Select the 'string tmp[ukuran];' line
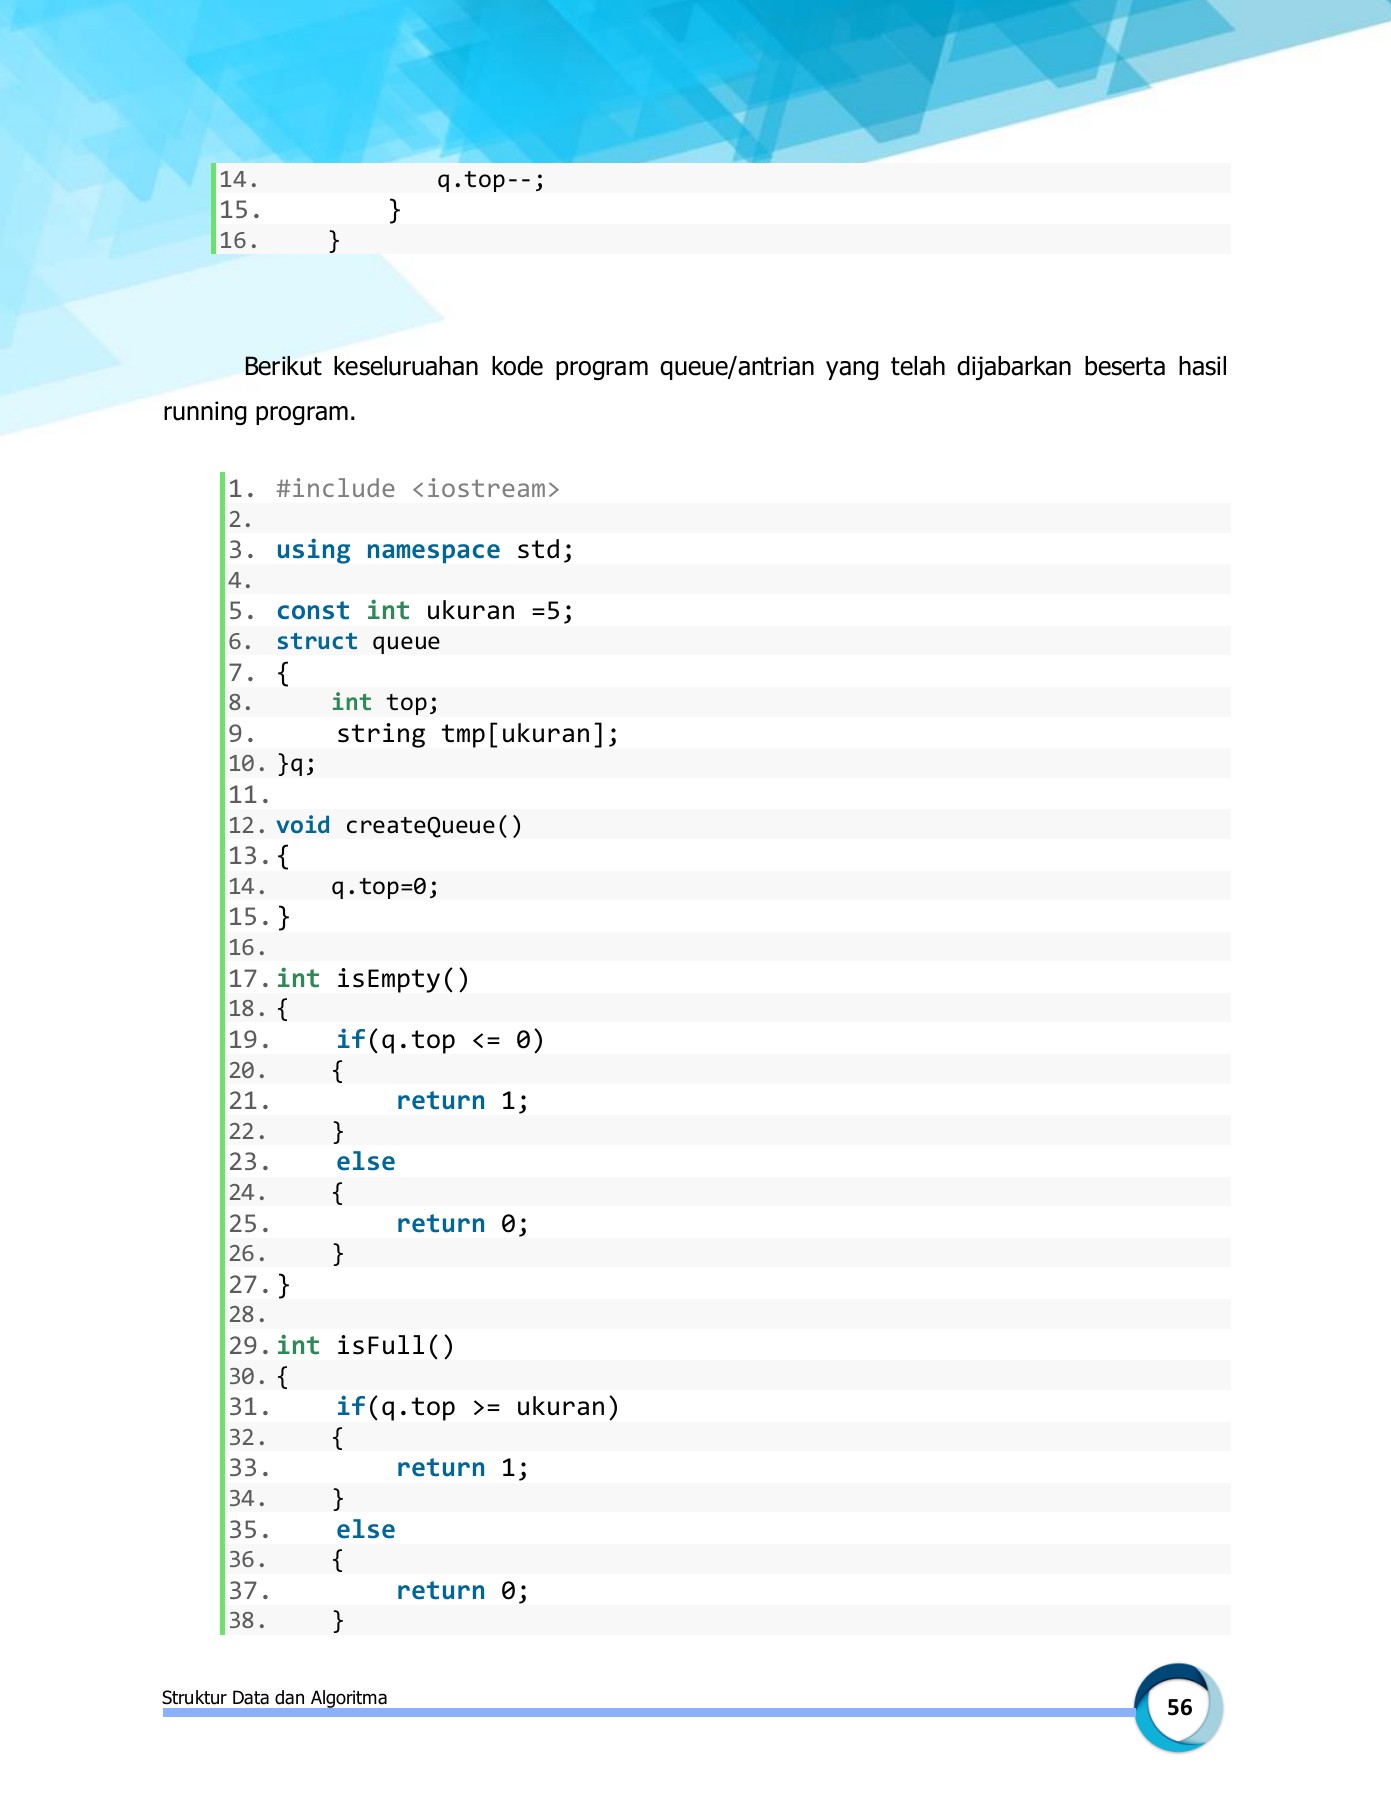Image resolution: width=1391 pixels, height=1800 pixels. [476, 734]
